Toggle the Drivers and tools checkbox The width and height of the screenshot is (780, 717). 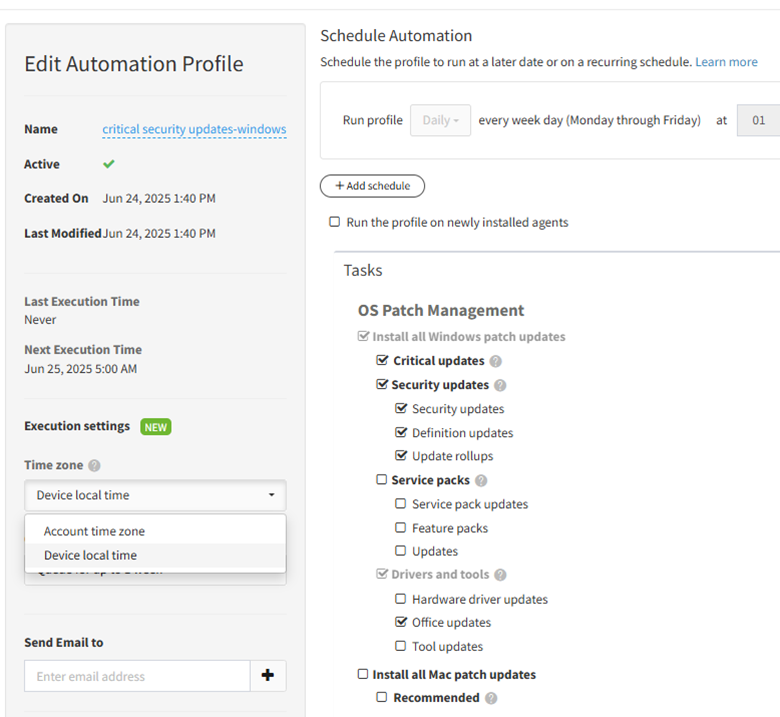(382, 574)
